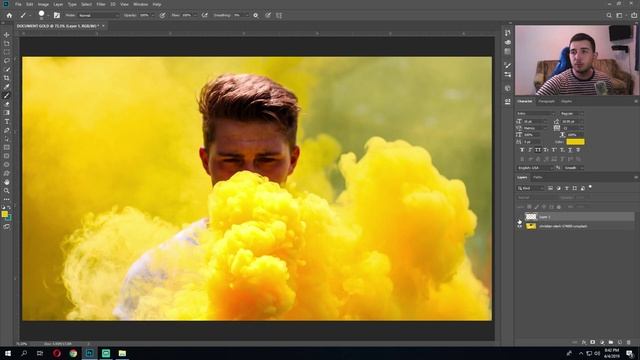Toggle All Caps in Character panel
The height and width of the screenshot is (360, 640).
tap(538, 150)
